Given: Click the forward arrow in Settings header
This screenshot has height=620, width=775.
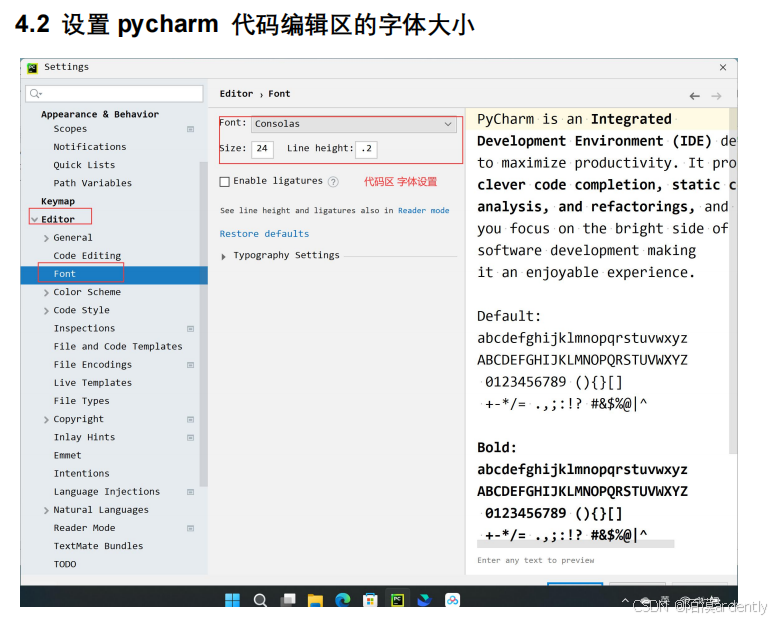Looking at the screenshot, I should point(716,96).
